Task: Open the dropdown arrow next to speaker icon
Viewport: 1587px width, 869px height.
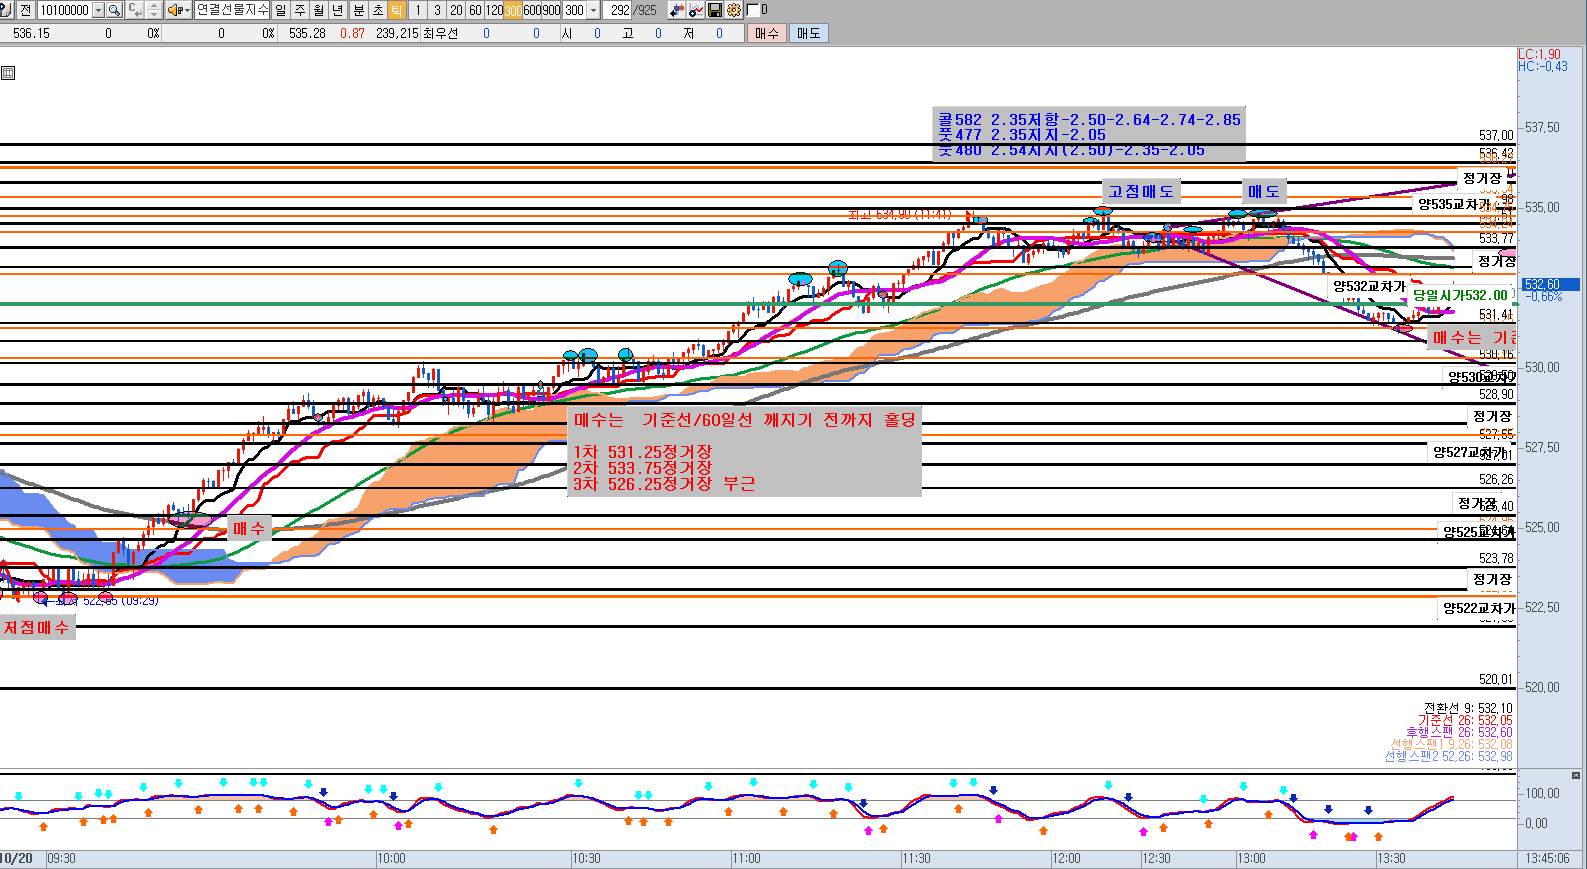Action: click(186, 10)
